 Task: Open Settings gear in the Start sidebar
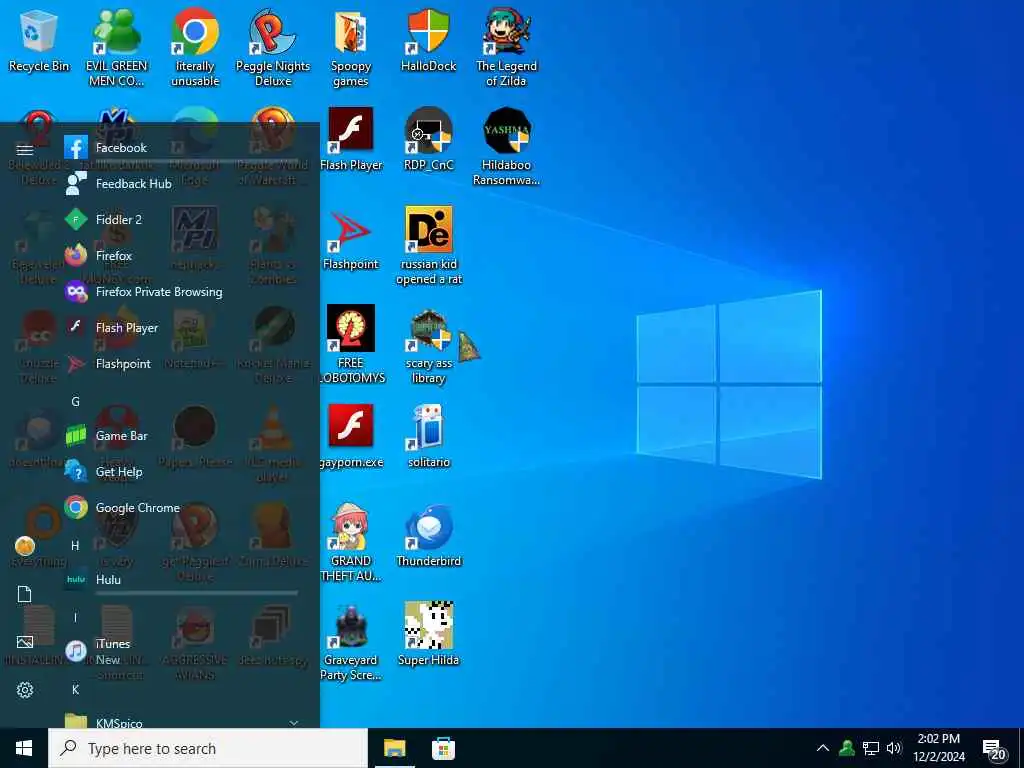pos(25,690)
